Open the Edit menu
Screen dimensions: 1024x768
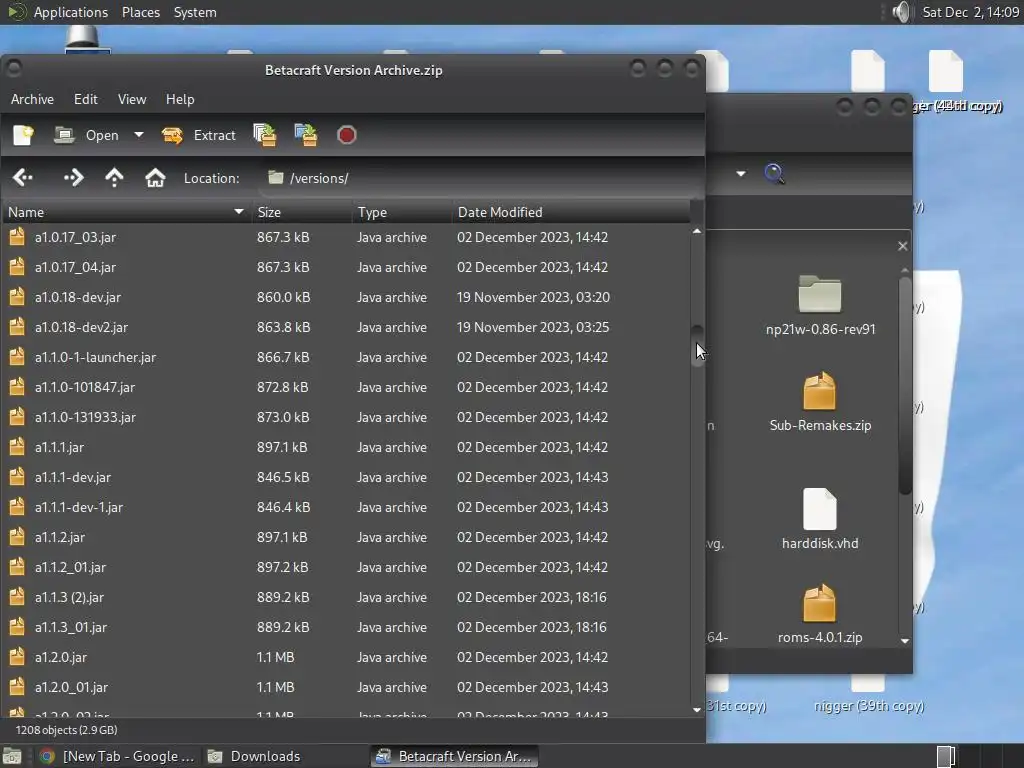coord(86,99)
